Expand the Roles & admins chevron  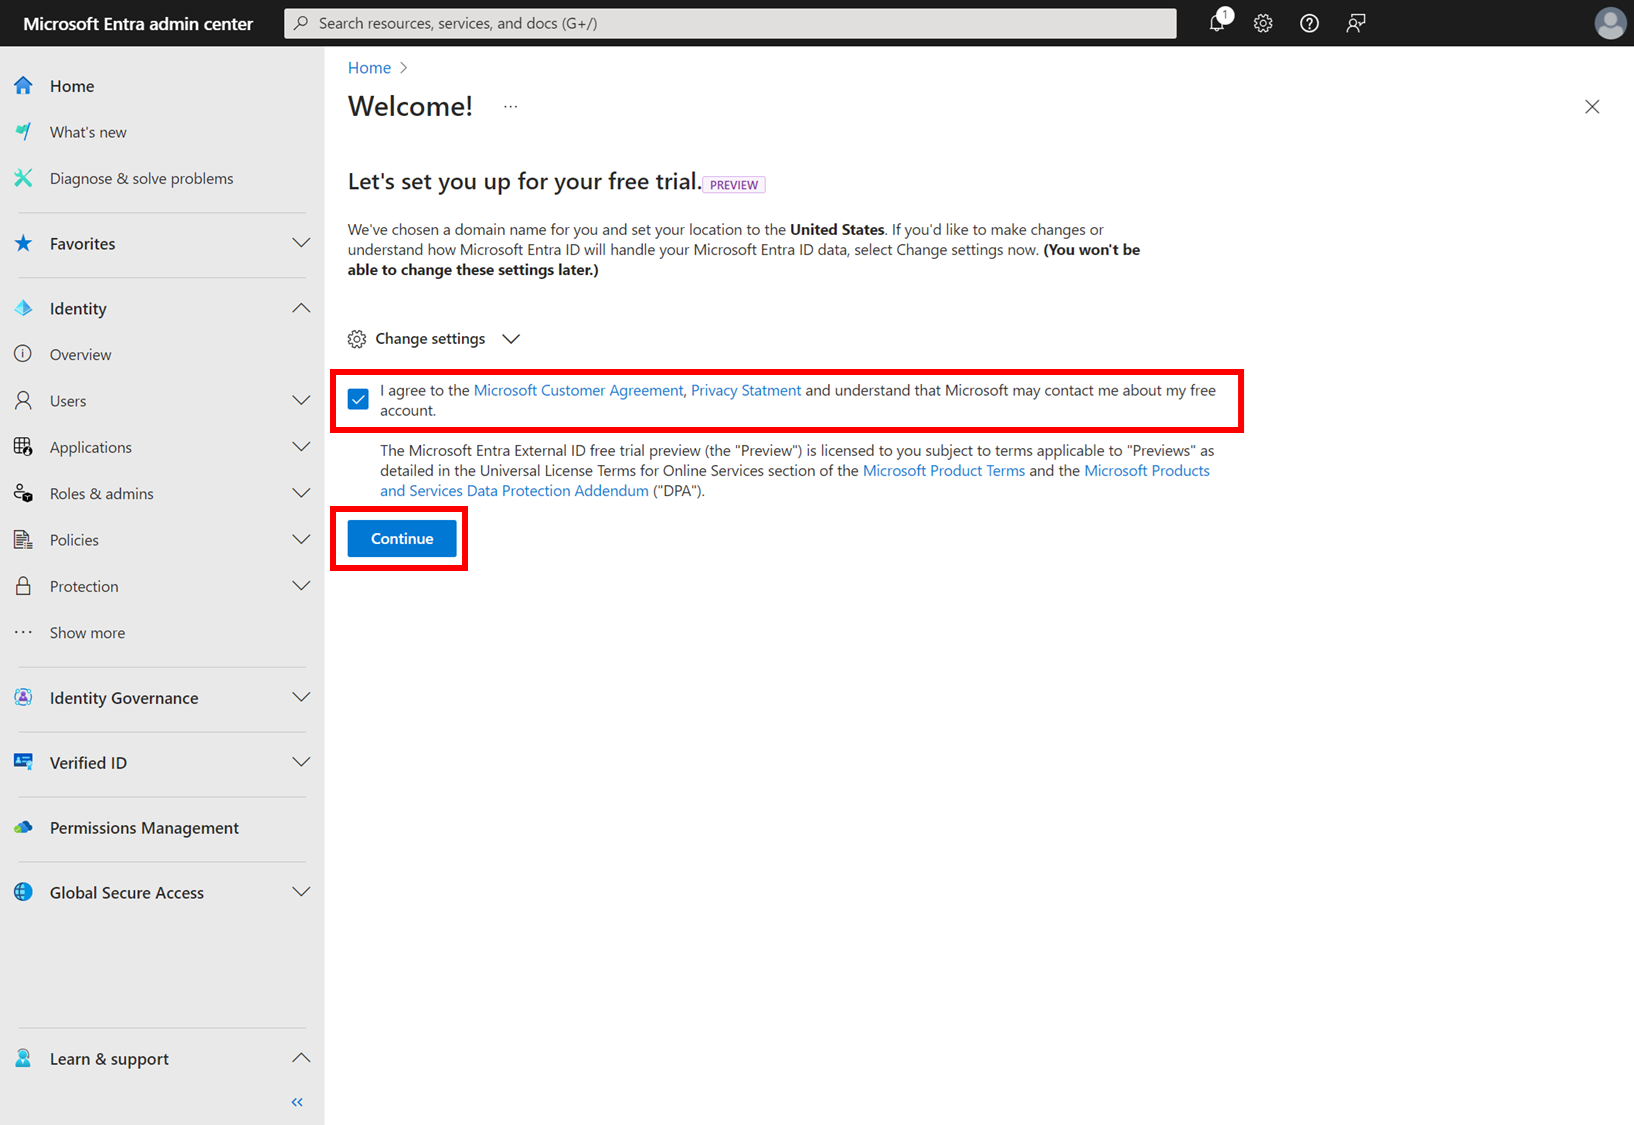coord(301,493)
